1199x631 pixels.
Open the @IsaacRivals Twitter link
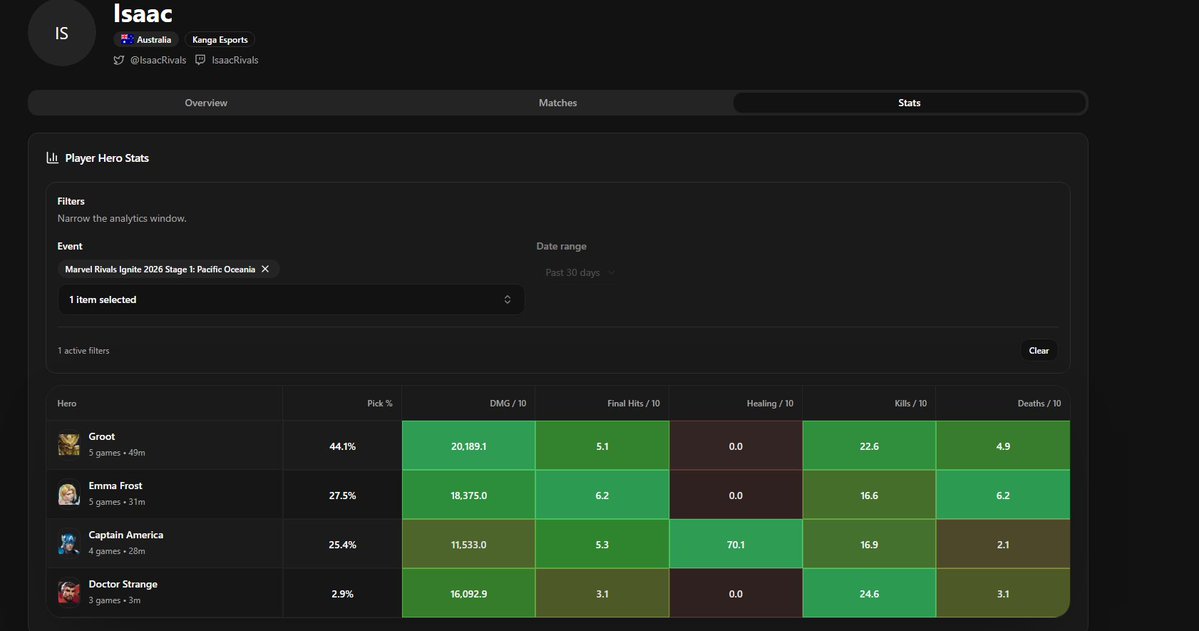coord(158,60)
